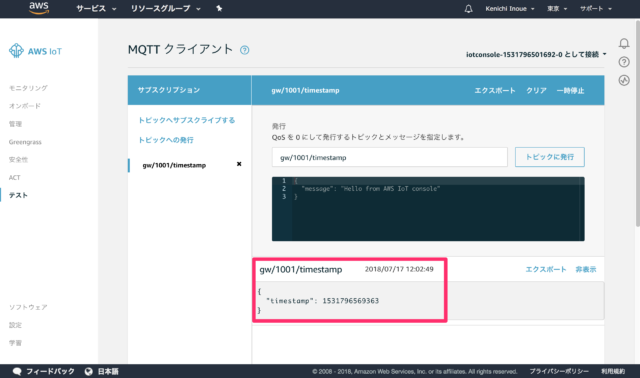
Task: Go to オンボード in the sidebar
Action: 25,106
